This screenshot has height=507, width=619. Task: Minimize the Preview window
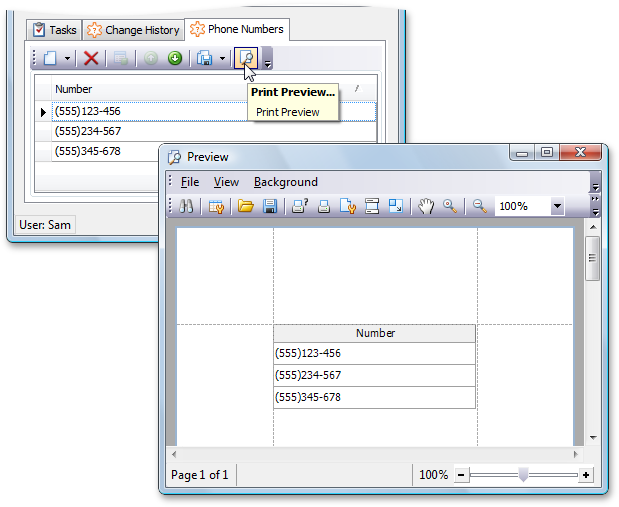(522, 152)
